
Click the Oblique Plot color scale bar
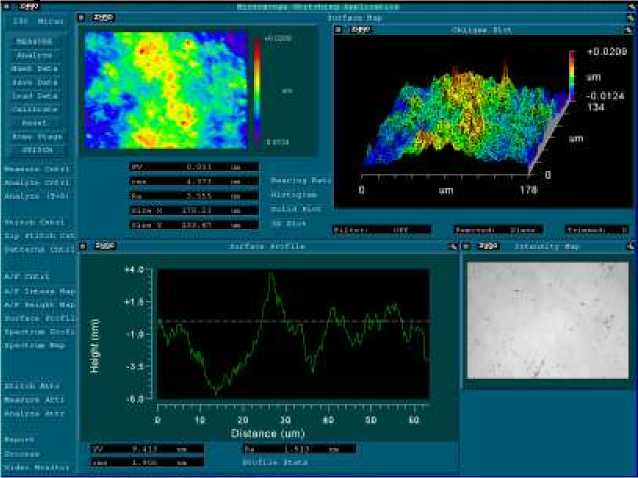tap(572, 75)
